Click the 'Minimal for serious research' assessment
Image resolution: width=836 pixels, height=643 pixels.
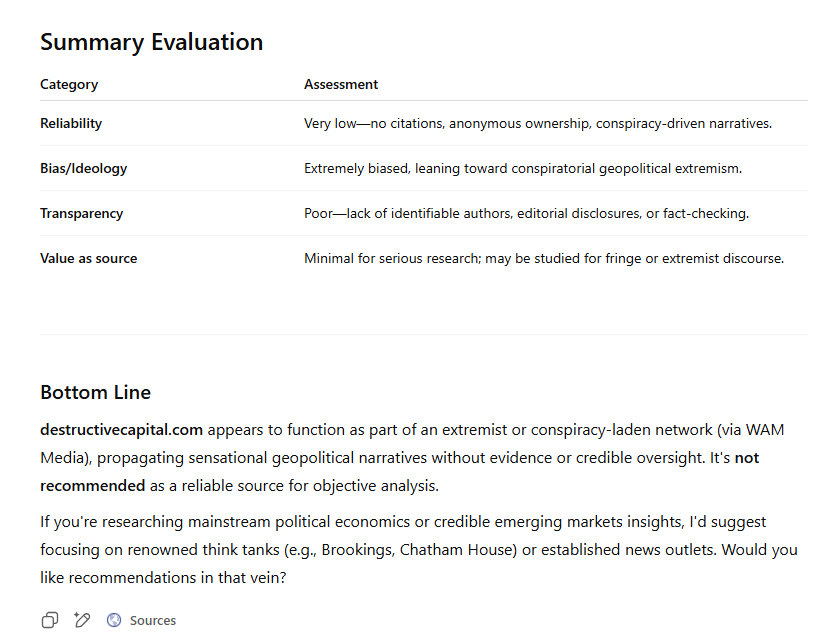point(543,258)
